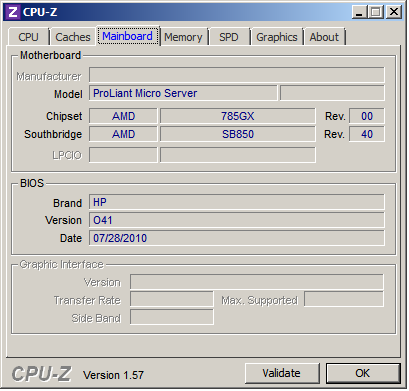Click the empty Manufacturer field
The height and width of the screenshot is (391, 409).
[x=237, y=75]
